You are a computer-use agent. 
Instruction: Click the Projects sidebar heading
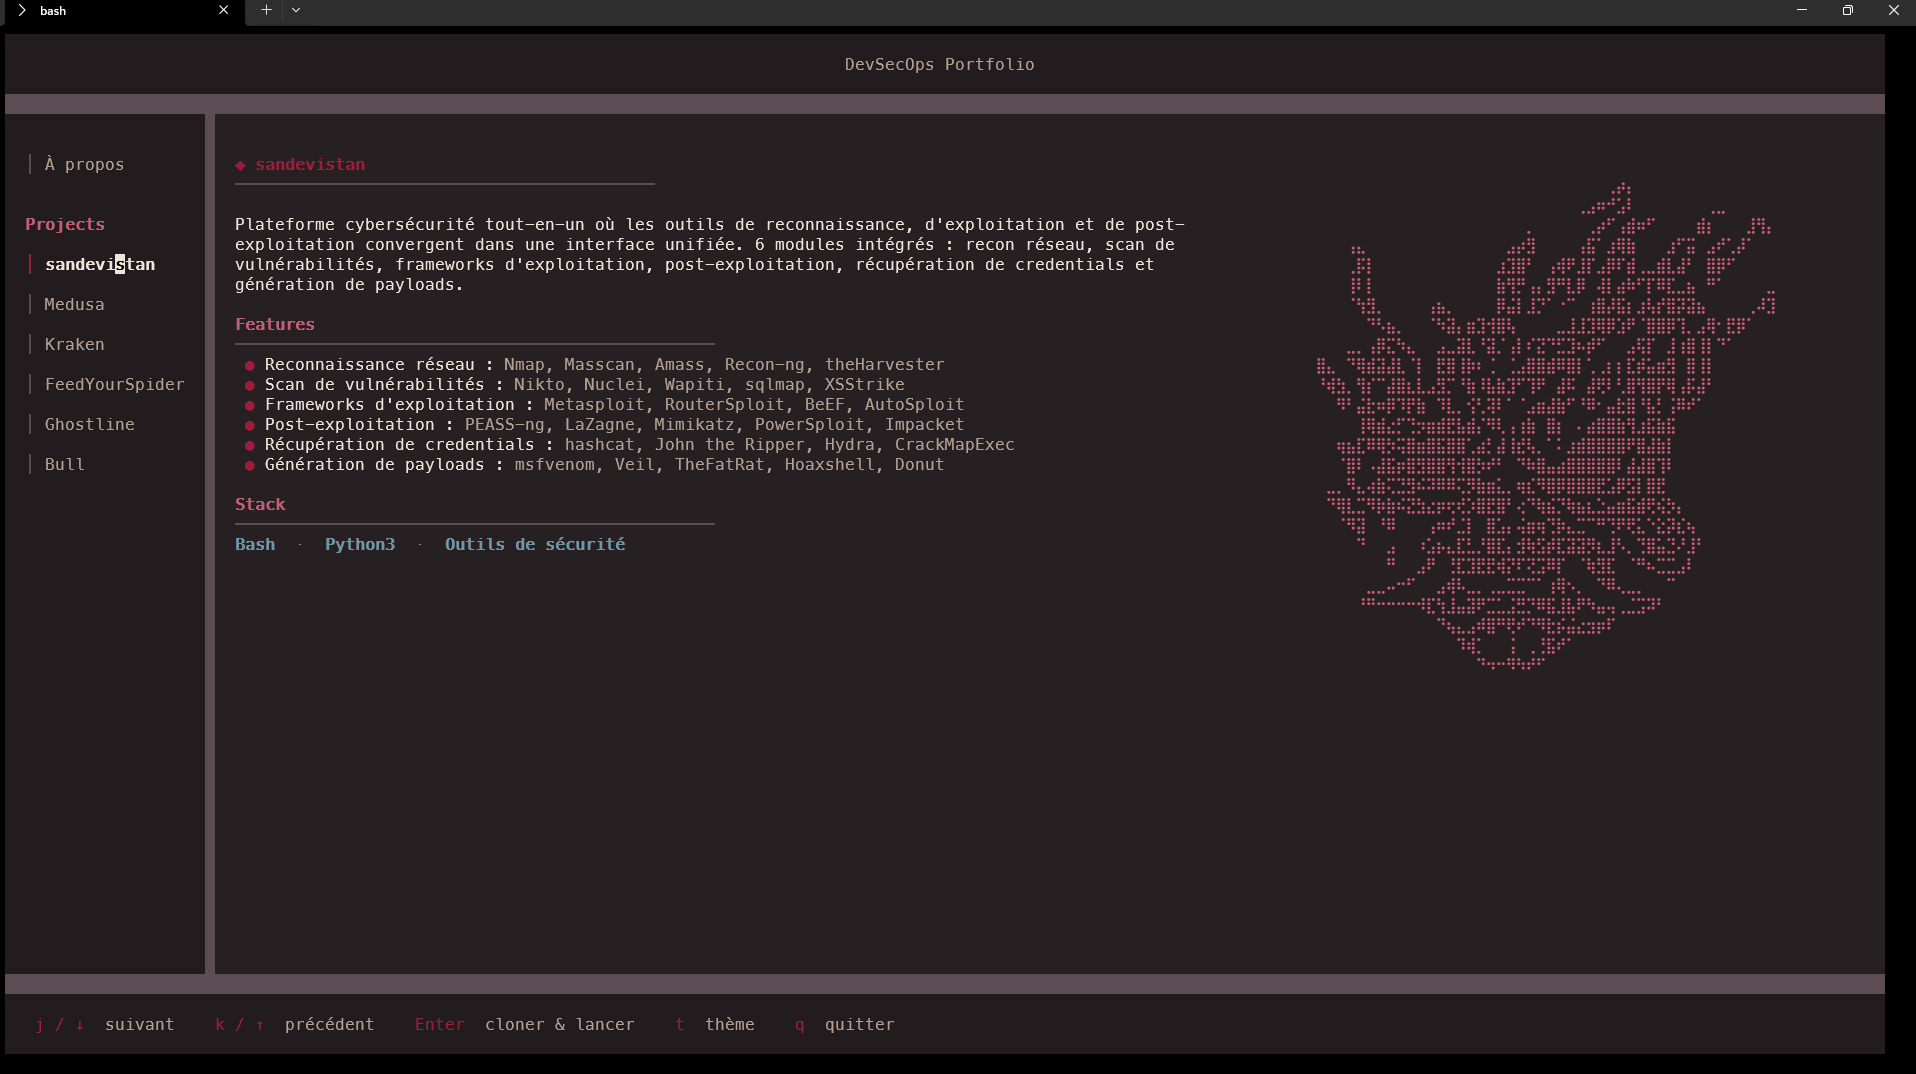coord(65,224)
